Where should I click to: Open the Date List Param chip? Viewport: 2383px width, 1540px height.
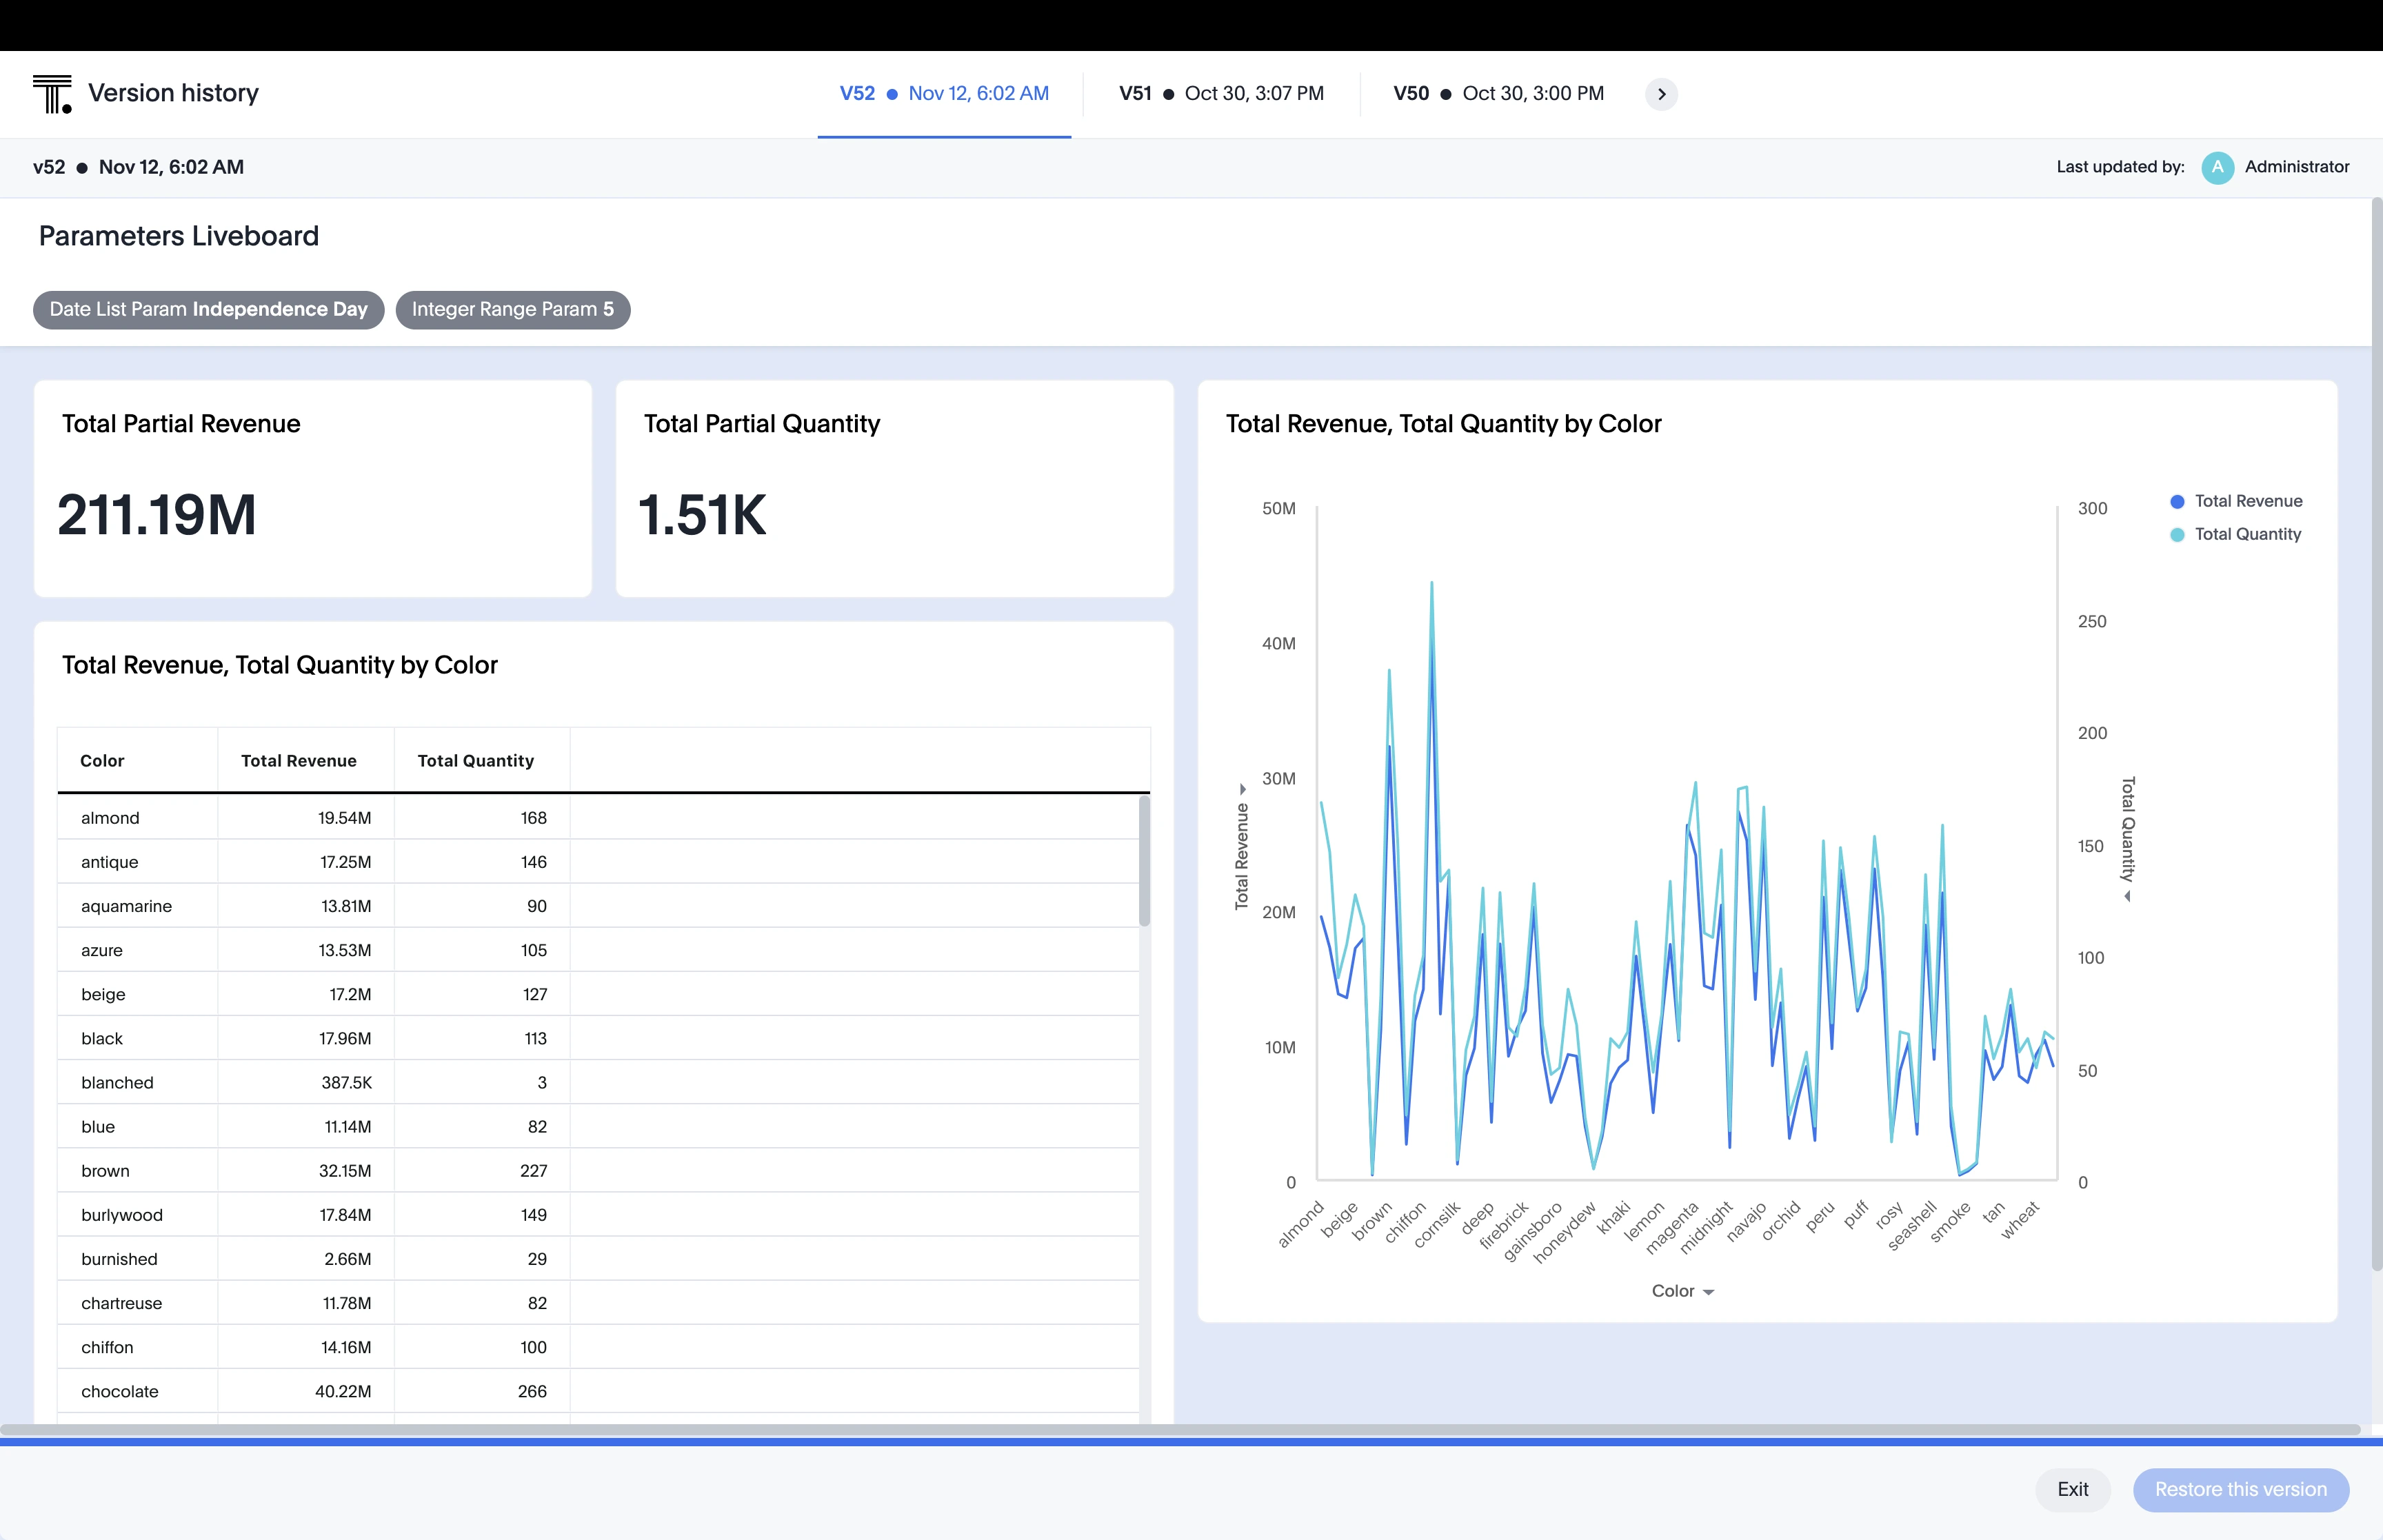208,309
